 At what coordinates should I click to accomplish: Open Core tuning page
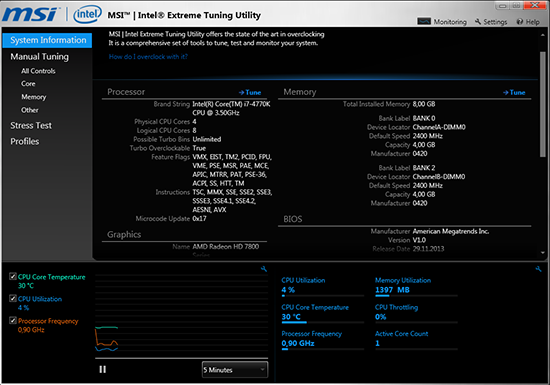[x=28, y=84]
